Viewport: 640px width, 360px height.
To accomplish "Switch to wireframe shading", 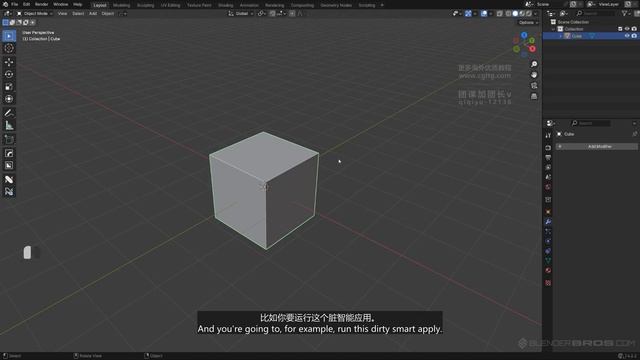I will click(x=509, y=13).
